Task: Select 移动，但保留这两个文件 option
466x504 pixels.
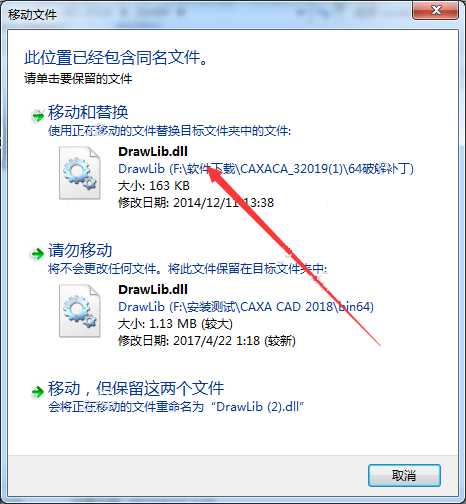Action: click(136, 388)
